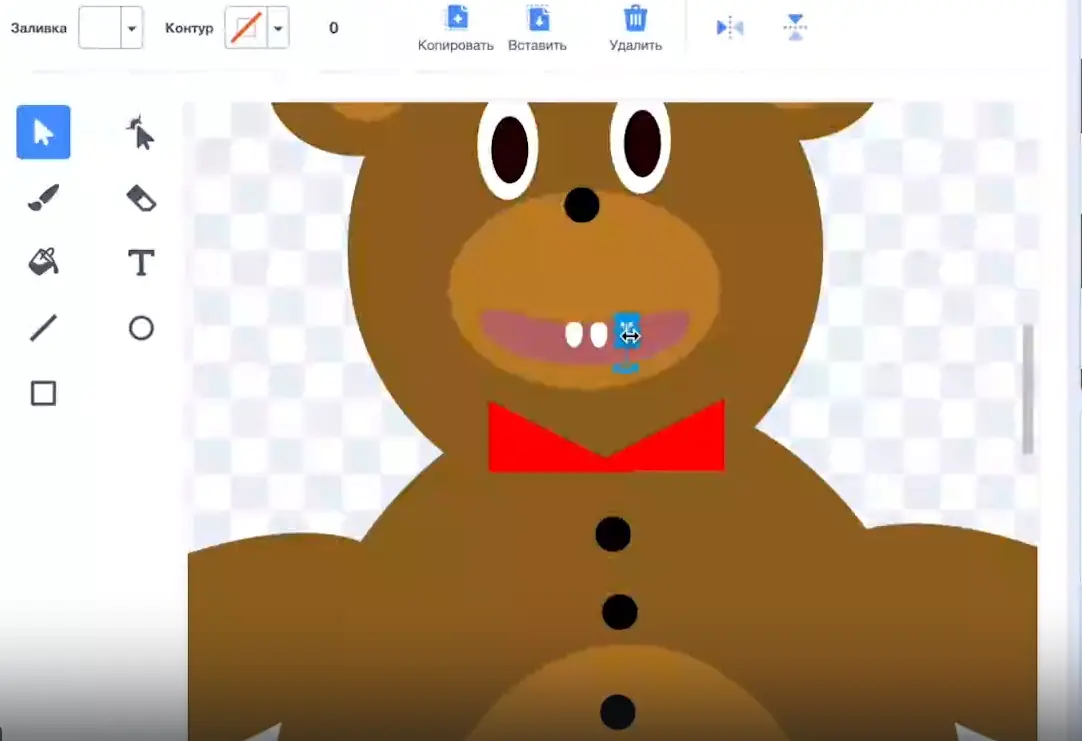
Task: Click the canvas vertical scrollbar
Action: [x=1027, y=389]
